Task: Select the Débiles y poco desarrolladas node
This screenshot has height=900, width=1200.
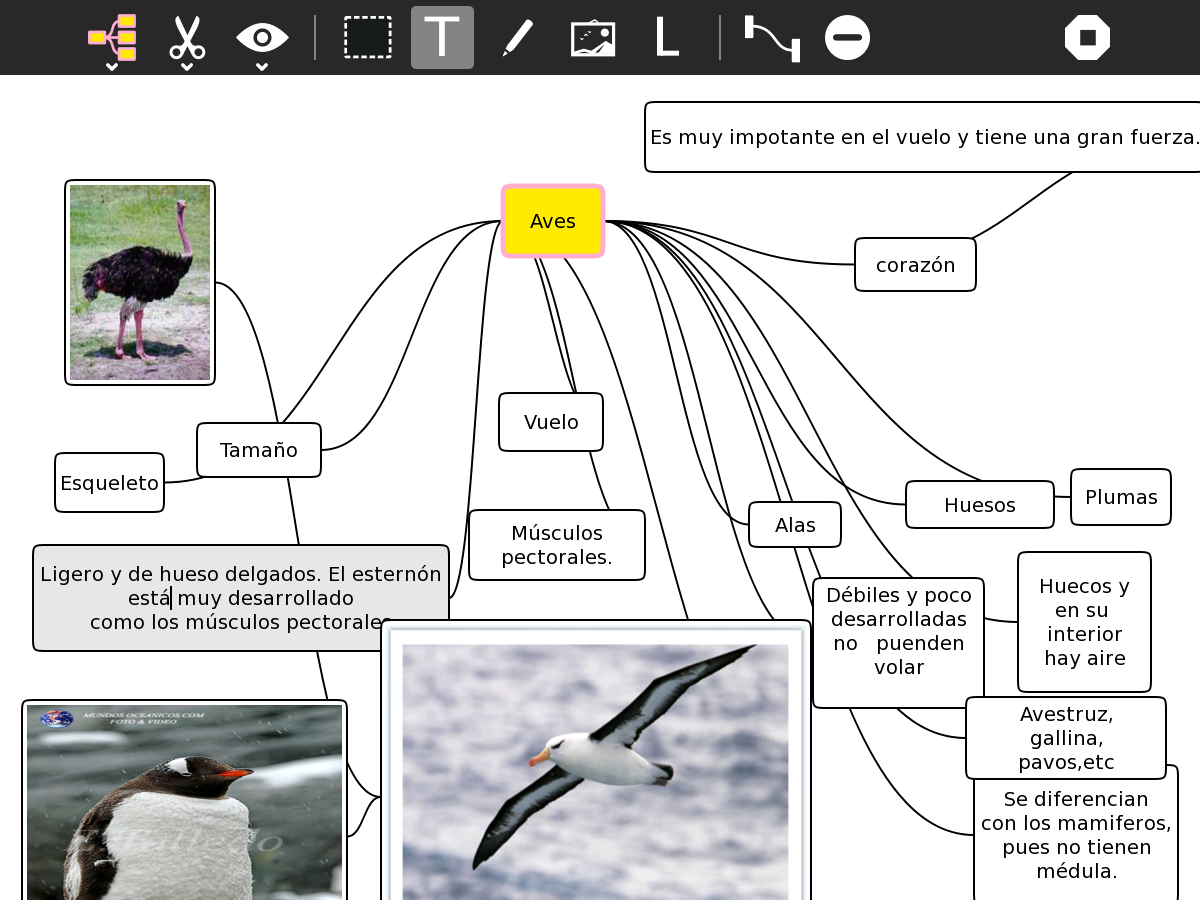Action: click(898, 643)
